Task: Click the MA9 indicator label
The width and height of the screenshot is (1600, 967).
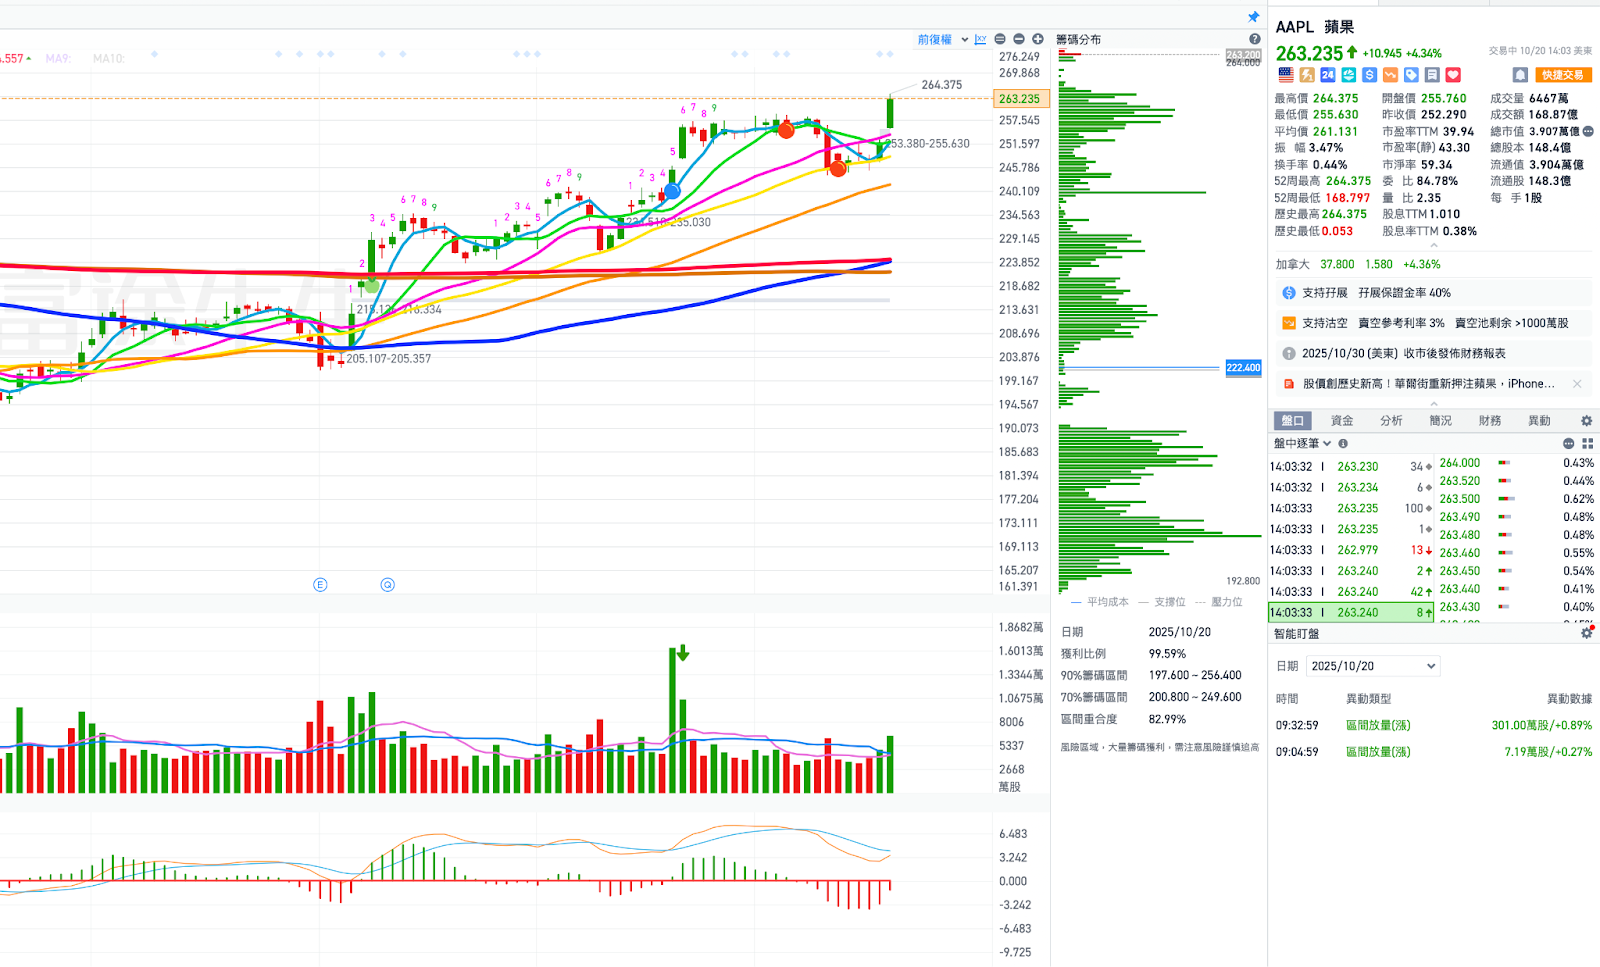Action: [58, 59]
